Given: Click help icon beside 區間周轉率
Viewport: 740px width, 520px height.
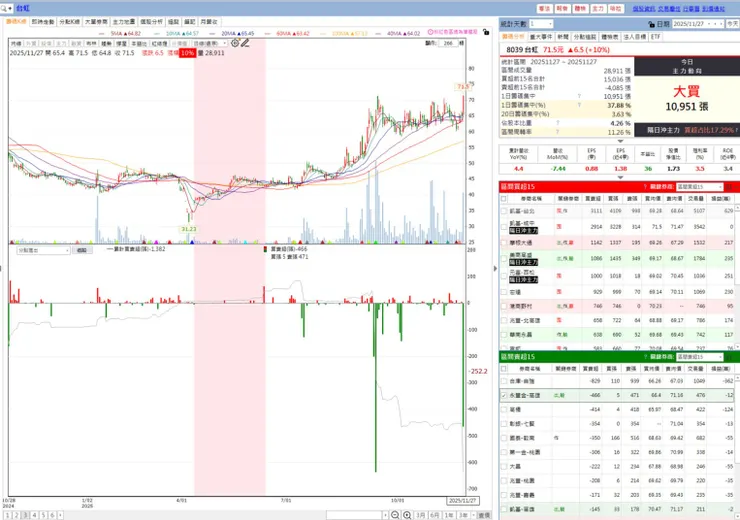Looking at the screenshot, I should pos(557,132).
